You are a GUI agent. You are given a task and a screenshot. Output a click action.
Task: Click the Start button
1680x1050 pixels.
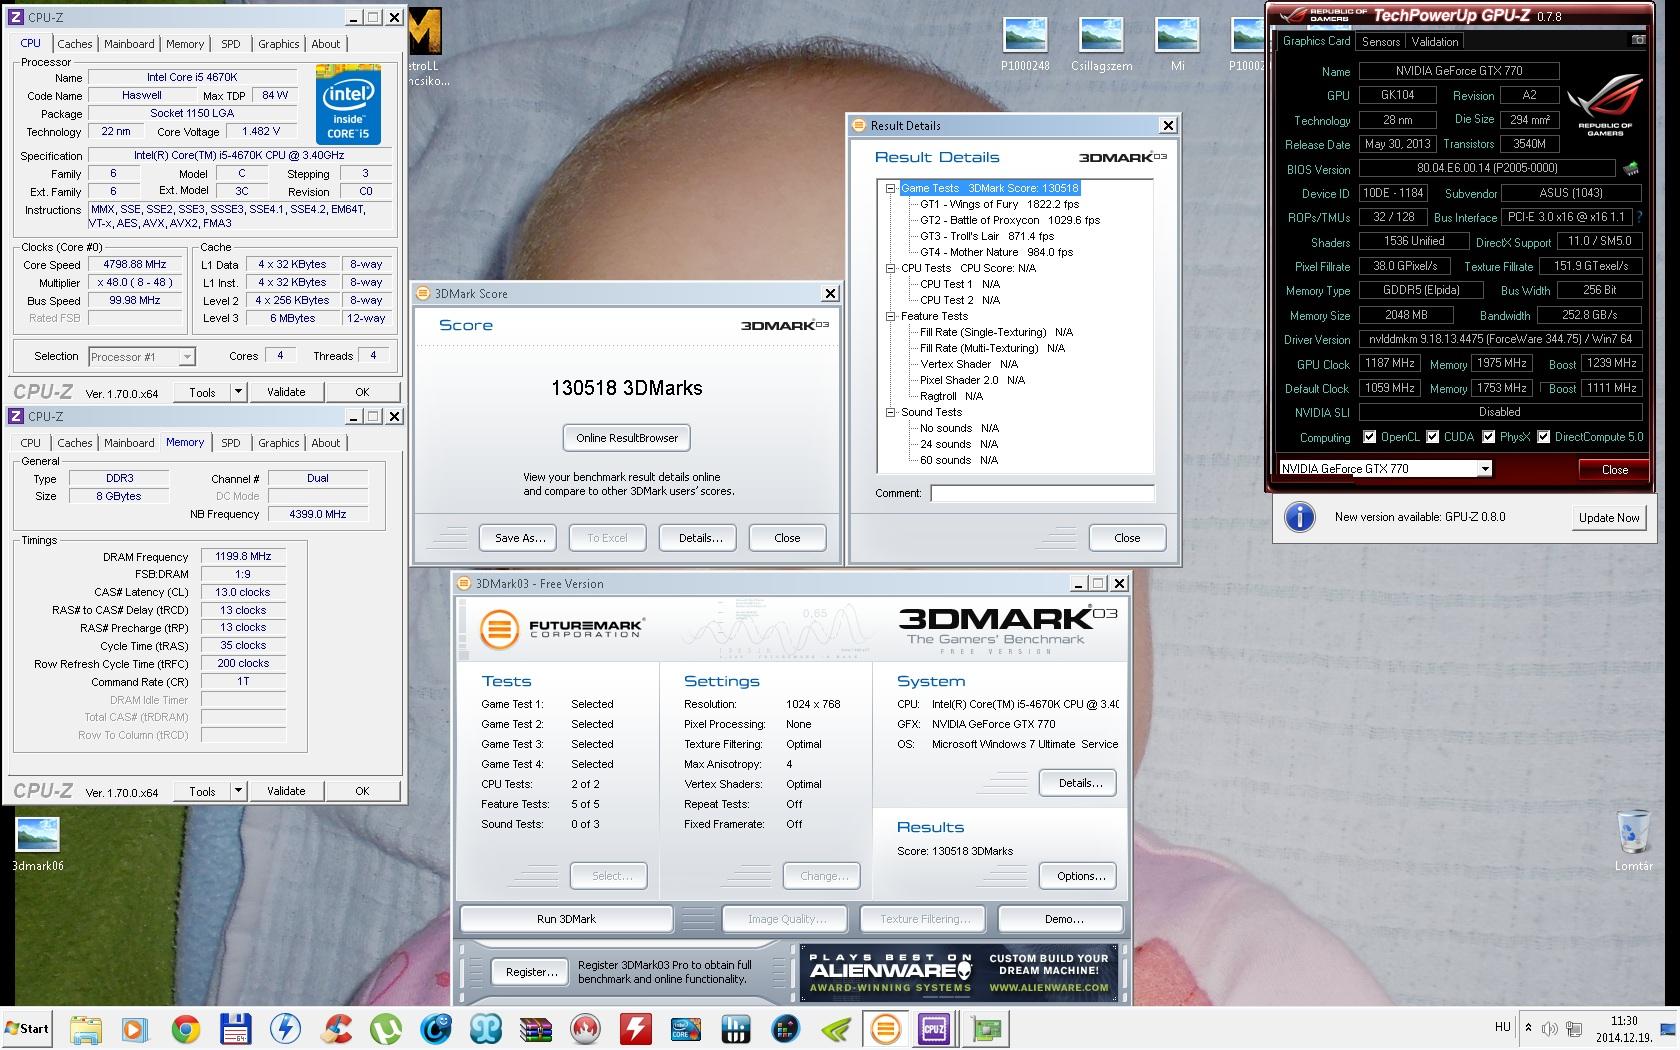tap(27, 1029)
